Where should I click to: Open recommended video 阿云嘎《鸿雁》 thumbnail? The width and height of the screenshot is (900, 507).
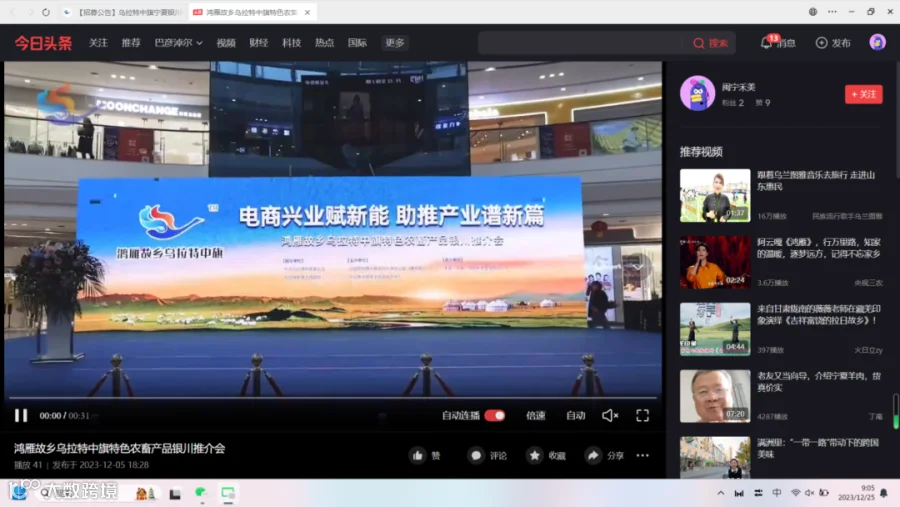(715, 262)
